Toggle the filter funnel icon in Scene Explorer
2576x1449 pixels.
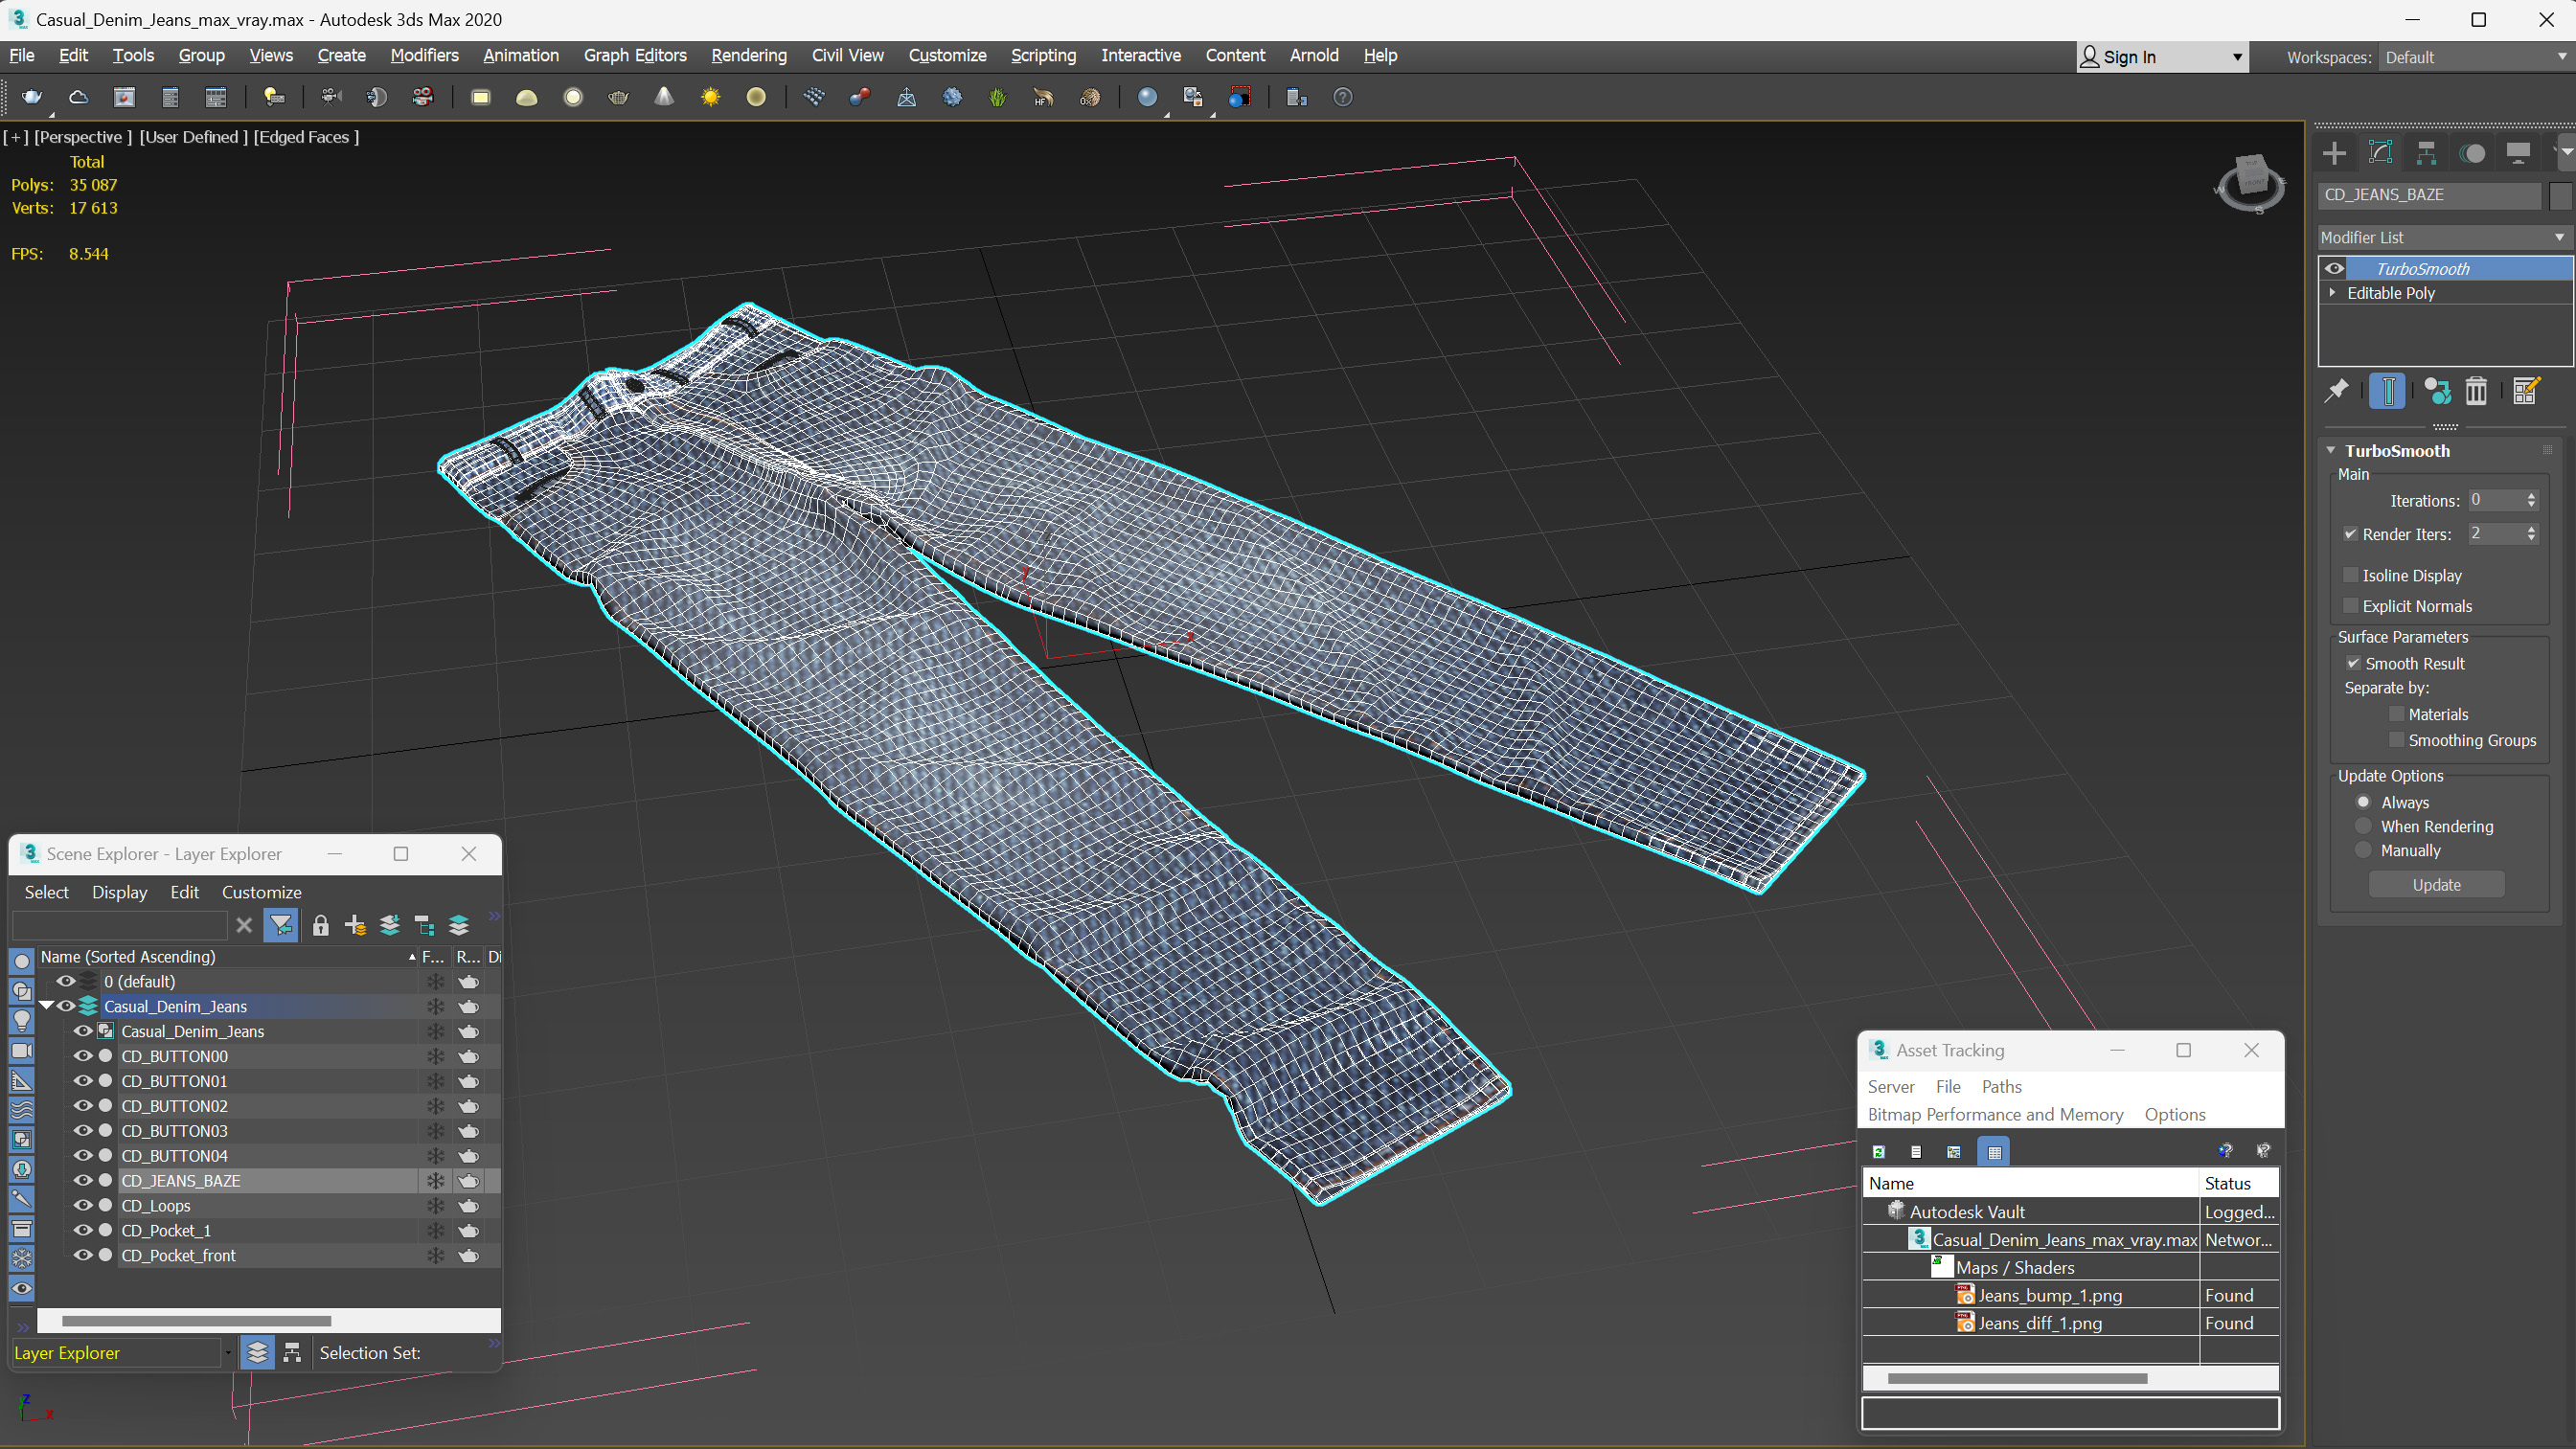point(281,926)
